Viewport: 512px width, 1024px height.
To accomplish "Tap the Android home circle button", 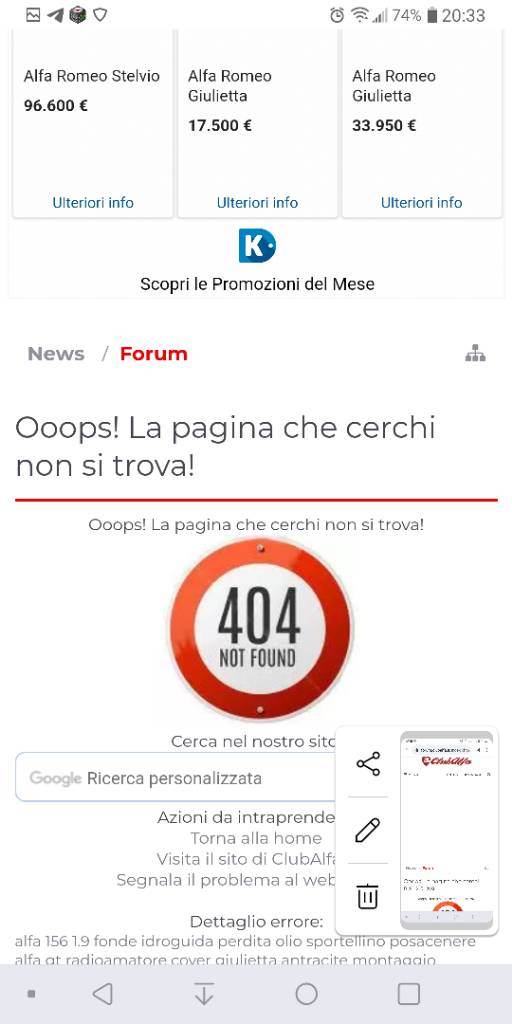I will tap(306, 994).
